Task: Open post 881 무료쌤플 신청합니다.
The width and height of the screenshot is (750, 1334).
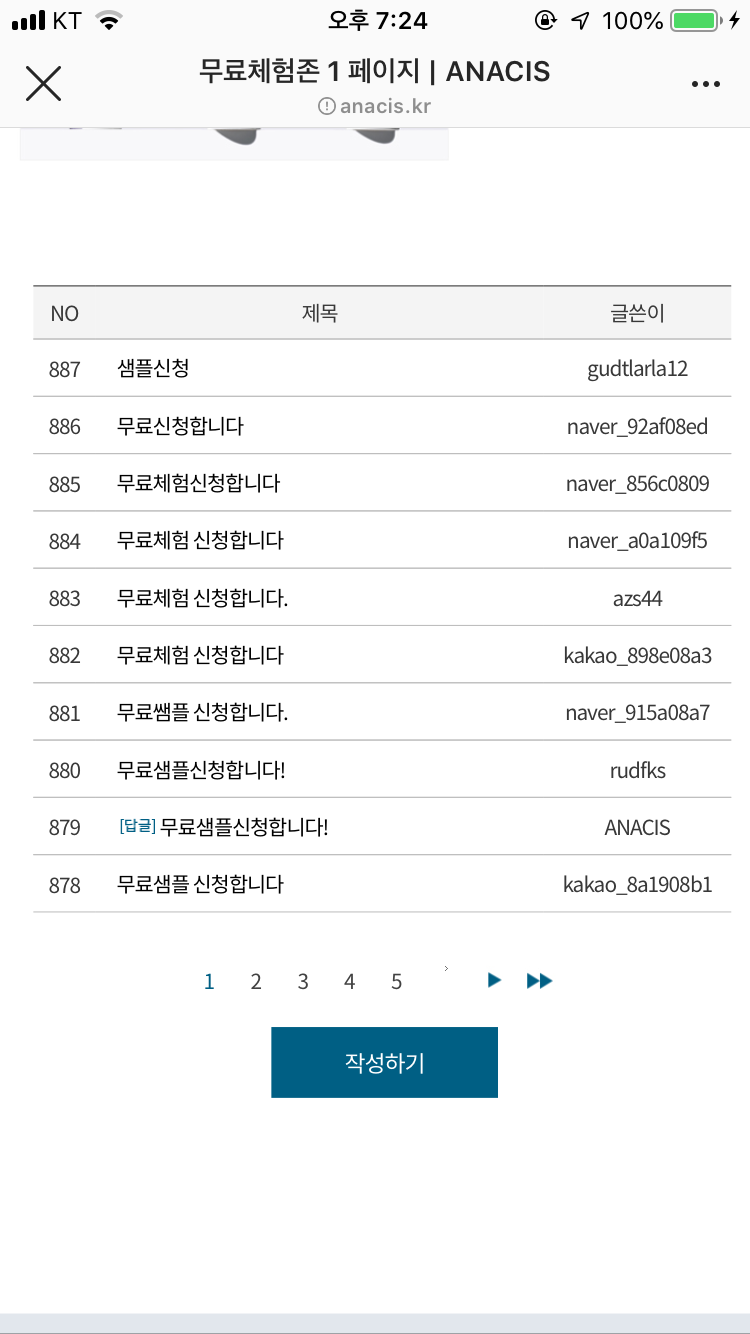Action: tap(202, 713)
